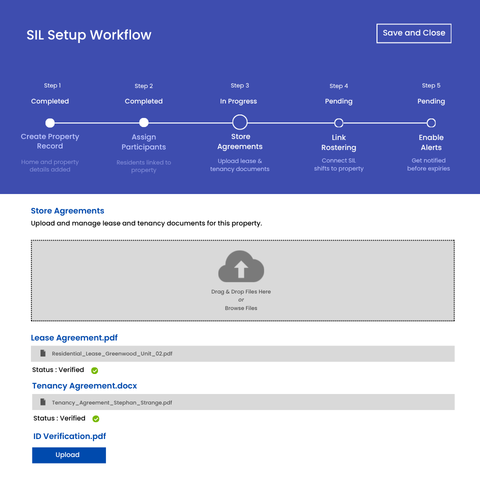This screenshot has height=480, width=480.
Task: Click the file icon beside Residential_Lease_Greenwood_Unit_02.pdf
Action: coord(43,353)
